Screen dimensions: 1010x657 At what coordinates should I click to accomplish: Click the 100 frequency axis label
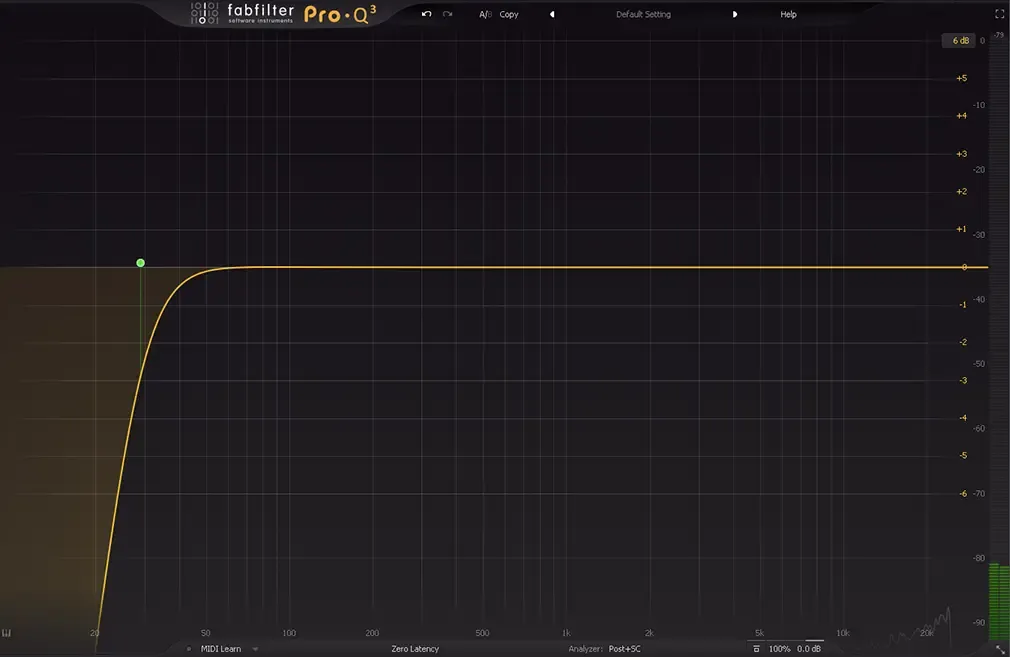coord(289,633)
